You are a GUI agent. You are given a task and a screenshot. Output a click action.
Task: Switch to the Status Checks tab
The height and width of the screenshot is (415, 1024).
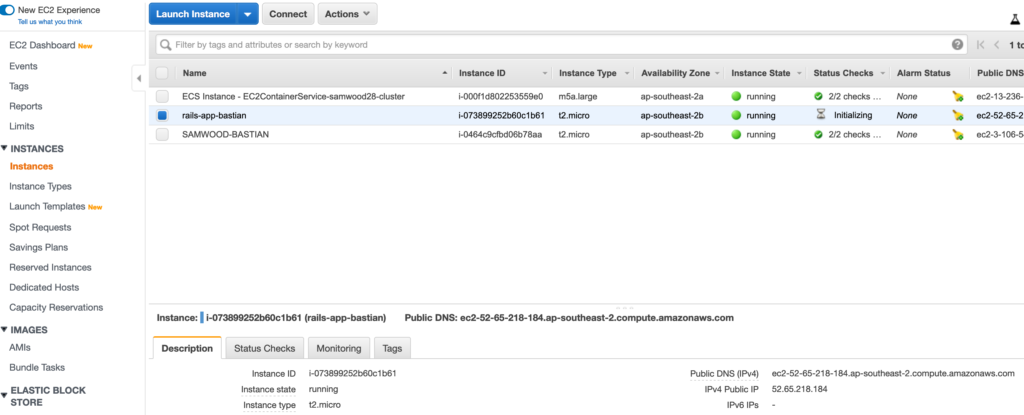[264, 348]
